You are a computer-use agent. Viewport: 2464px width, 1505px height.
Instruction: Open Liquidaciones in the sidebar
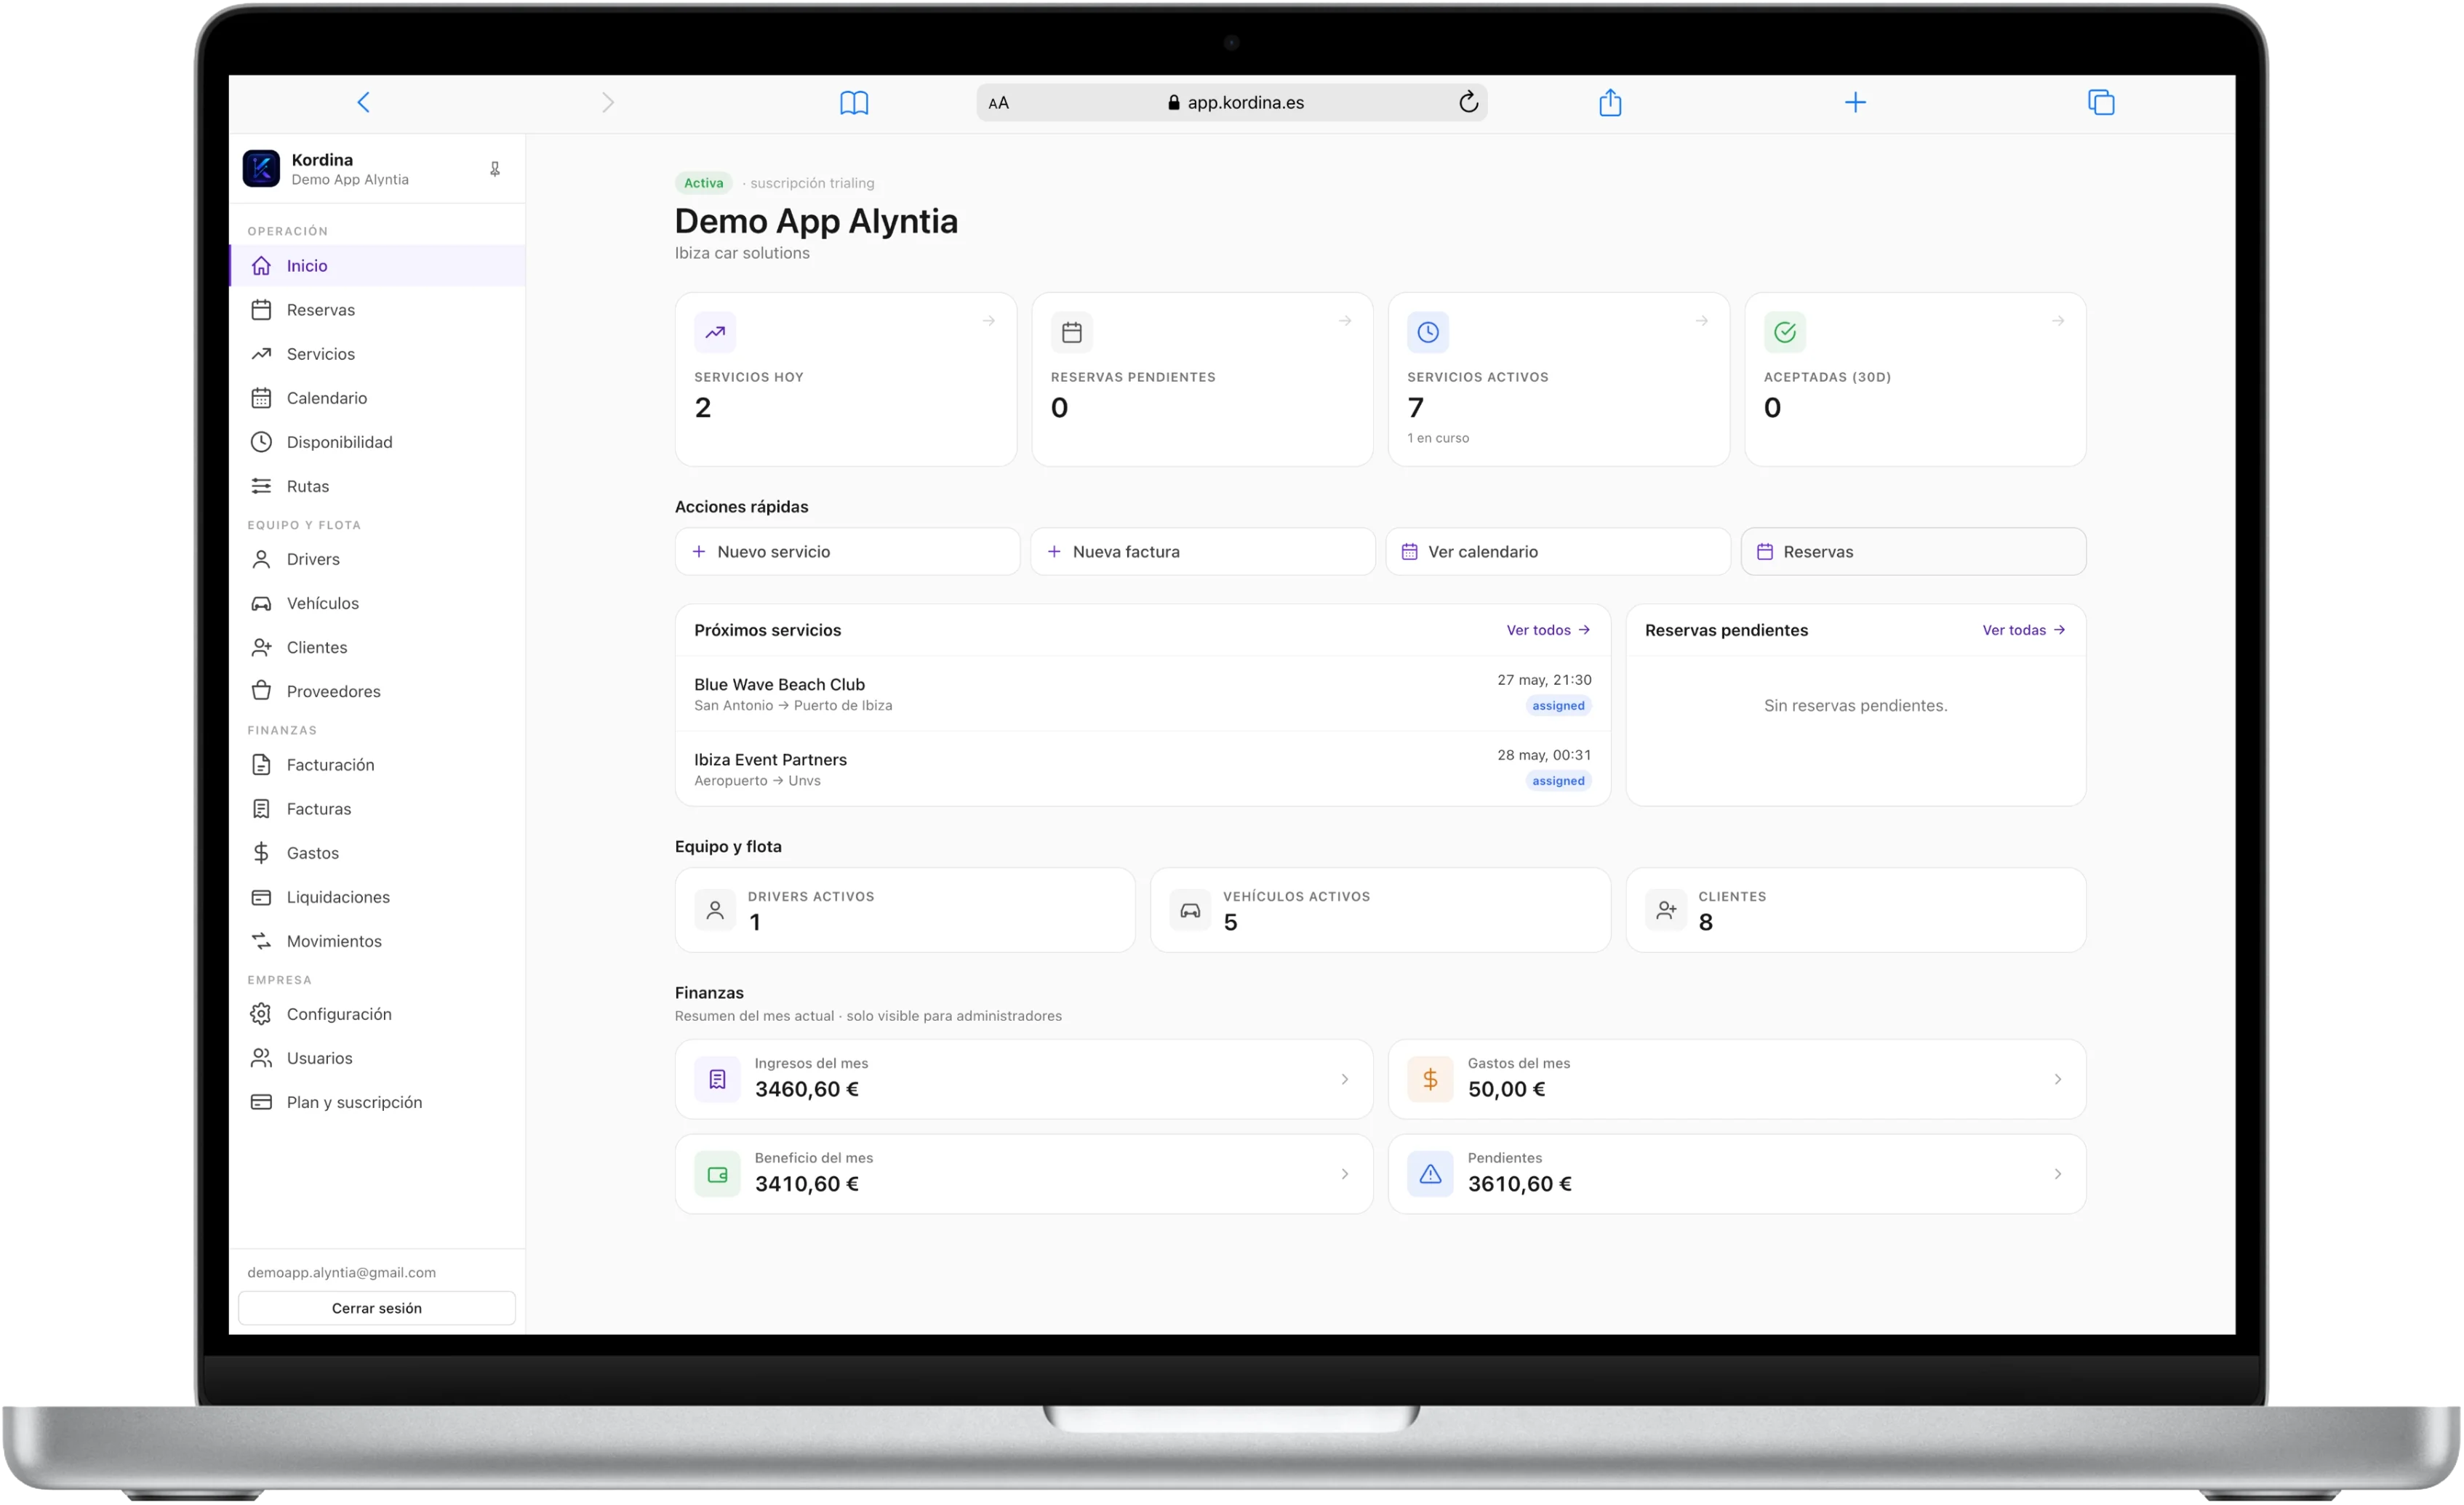[x=377, y=897]
